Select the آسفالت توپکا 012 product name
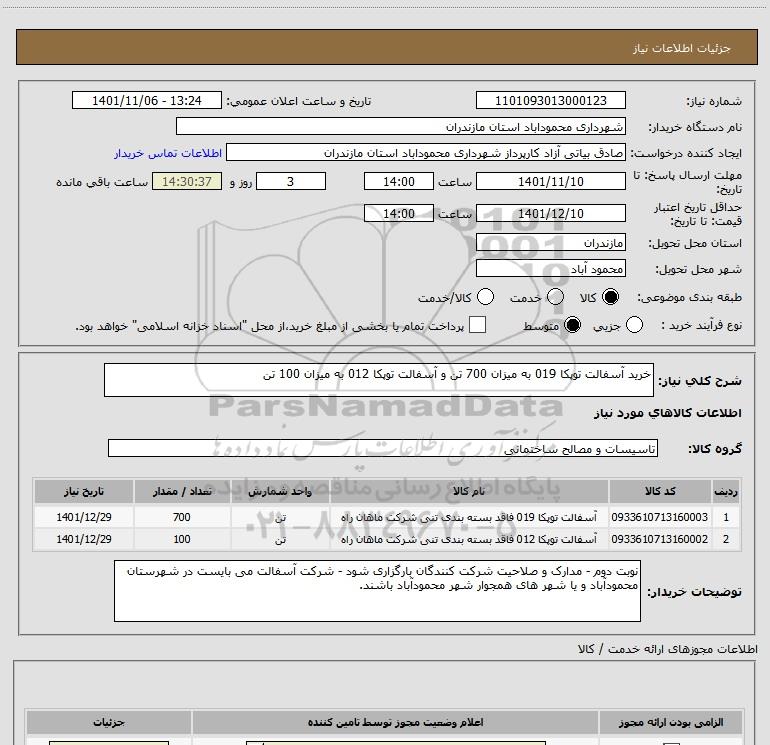The width and height of the screenshot is (770, 745). [x=469, y=539]
